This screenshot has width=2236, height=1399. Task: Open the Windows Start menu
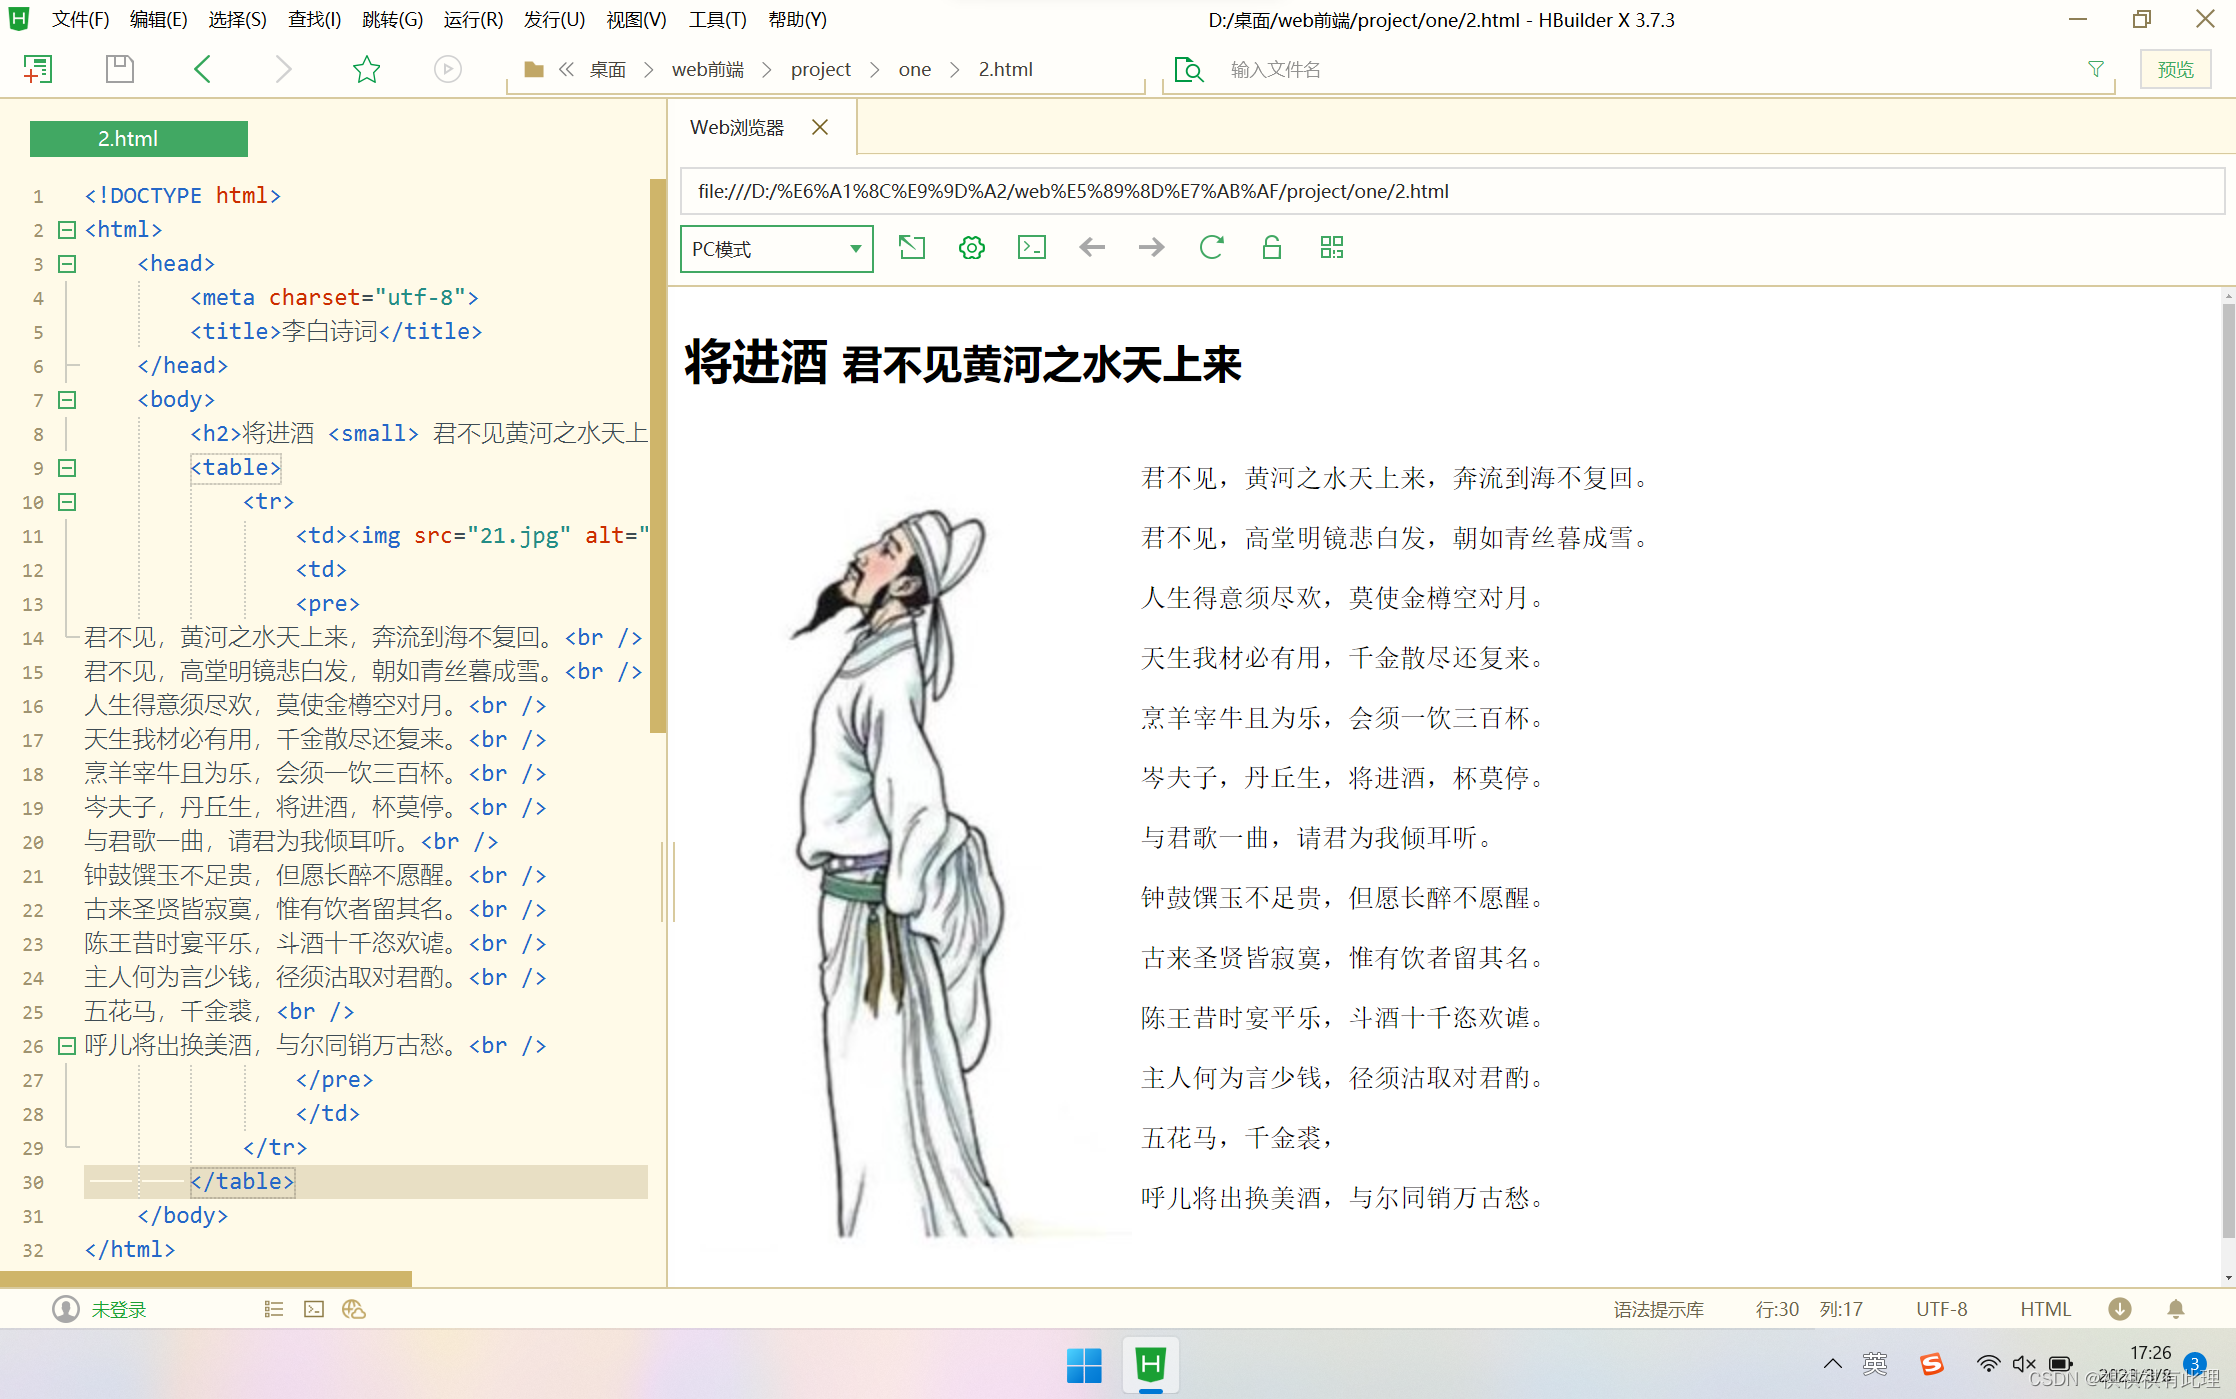1084,1364
